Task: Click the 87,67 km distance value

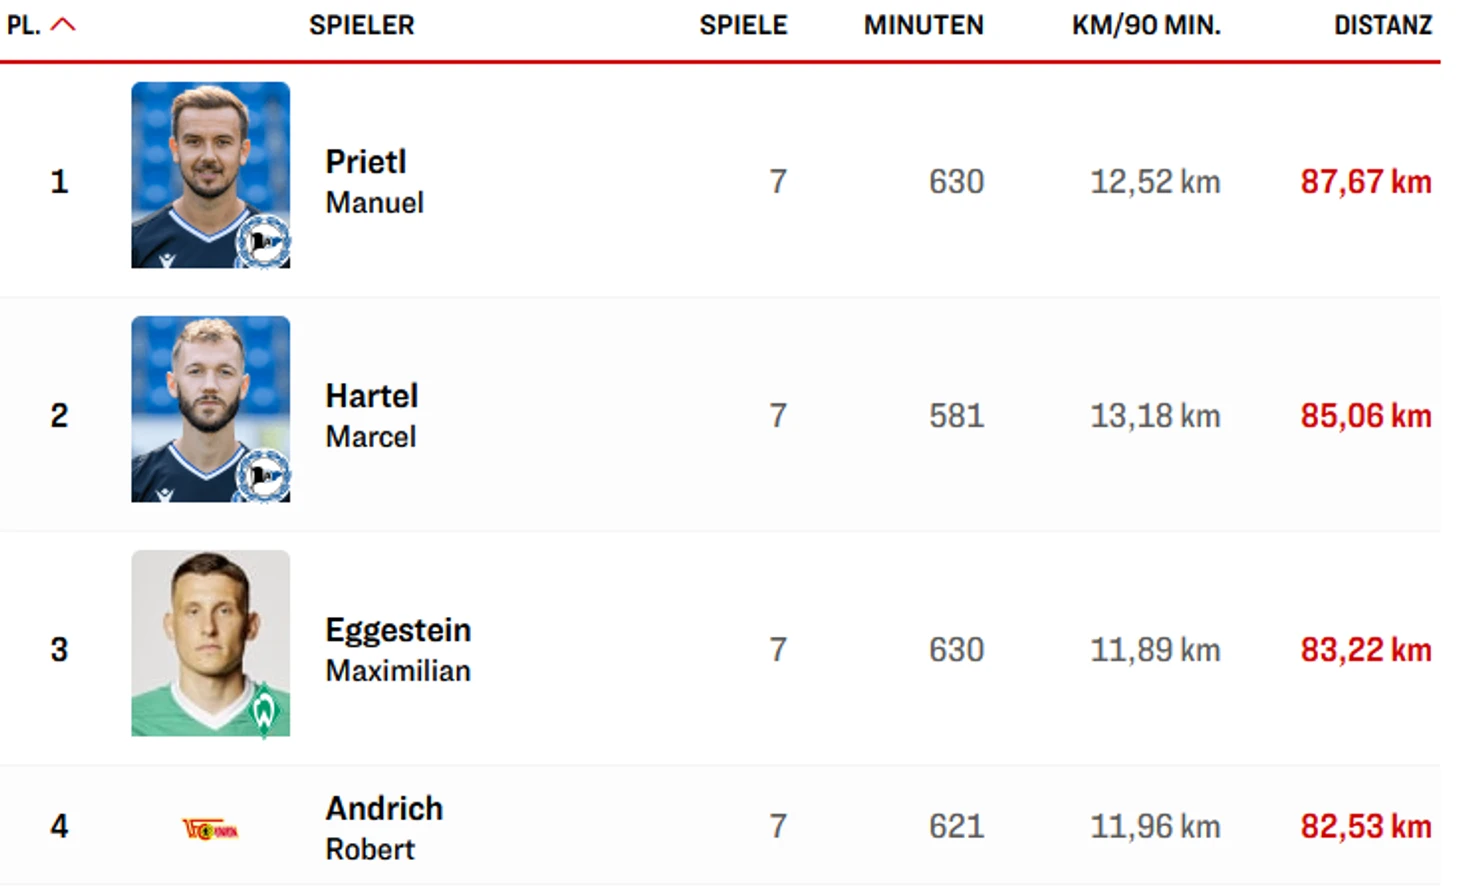Action: click(x=1366, y=182)
